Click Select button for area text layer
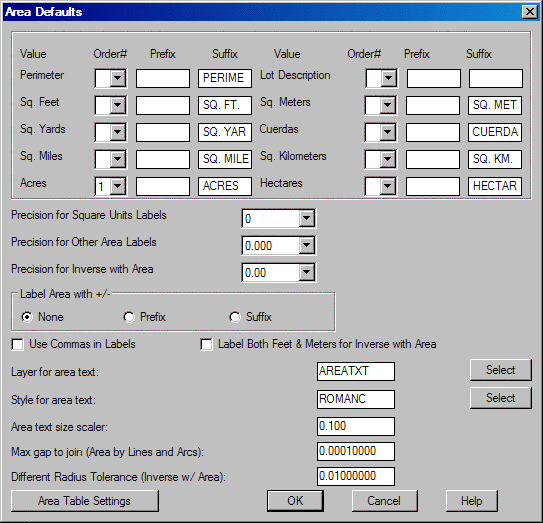543x523 pixels. 500,370
